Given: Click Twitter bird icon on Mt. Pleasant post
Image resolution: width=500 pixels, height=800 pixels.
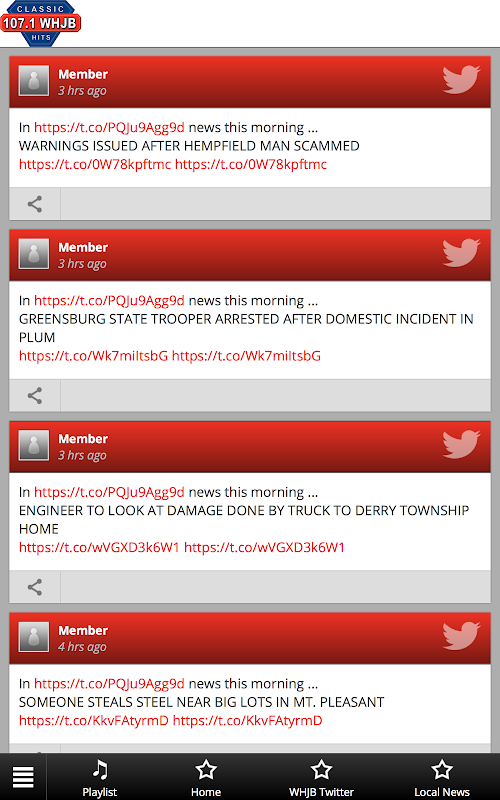Looking at the screenshot, I should point(461,636).
